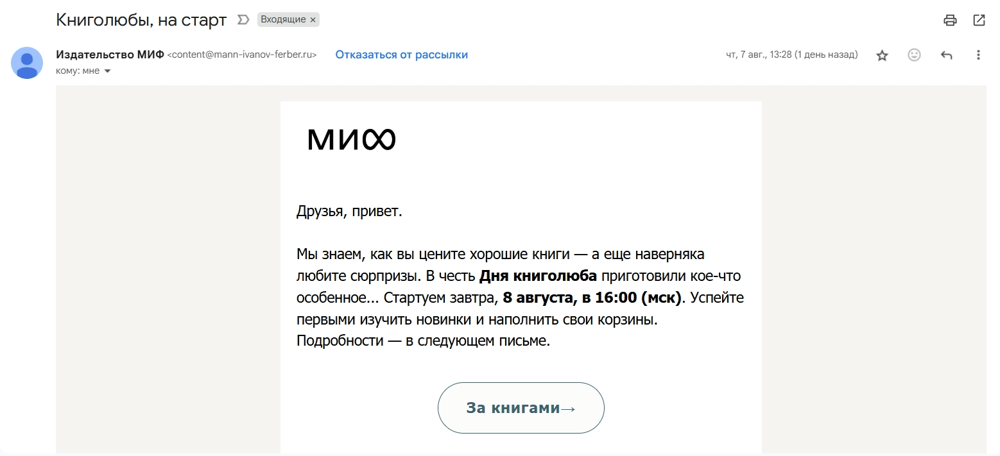Click the sender's blue avatar icon

27,63
